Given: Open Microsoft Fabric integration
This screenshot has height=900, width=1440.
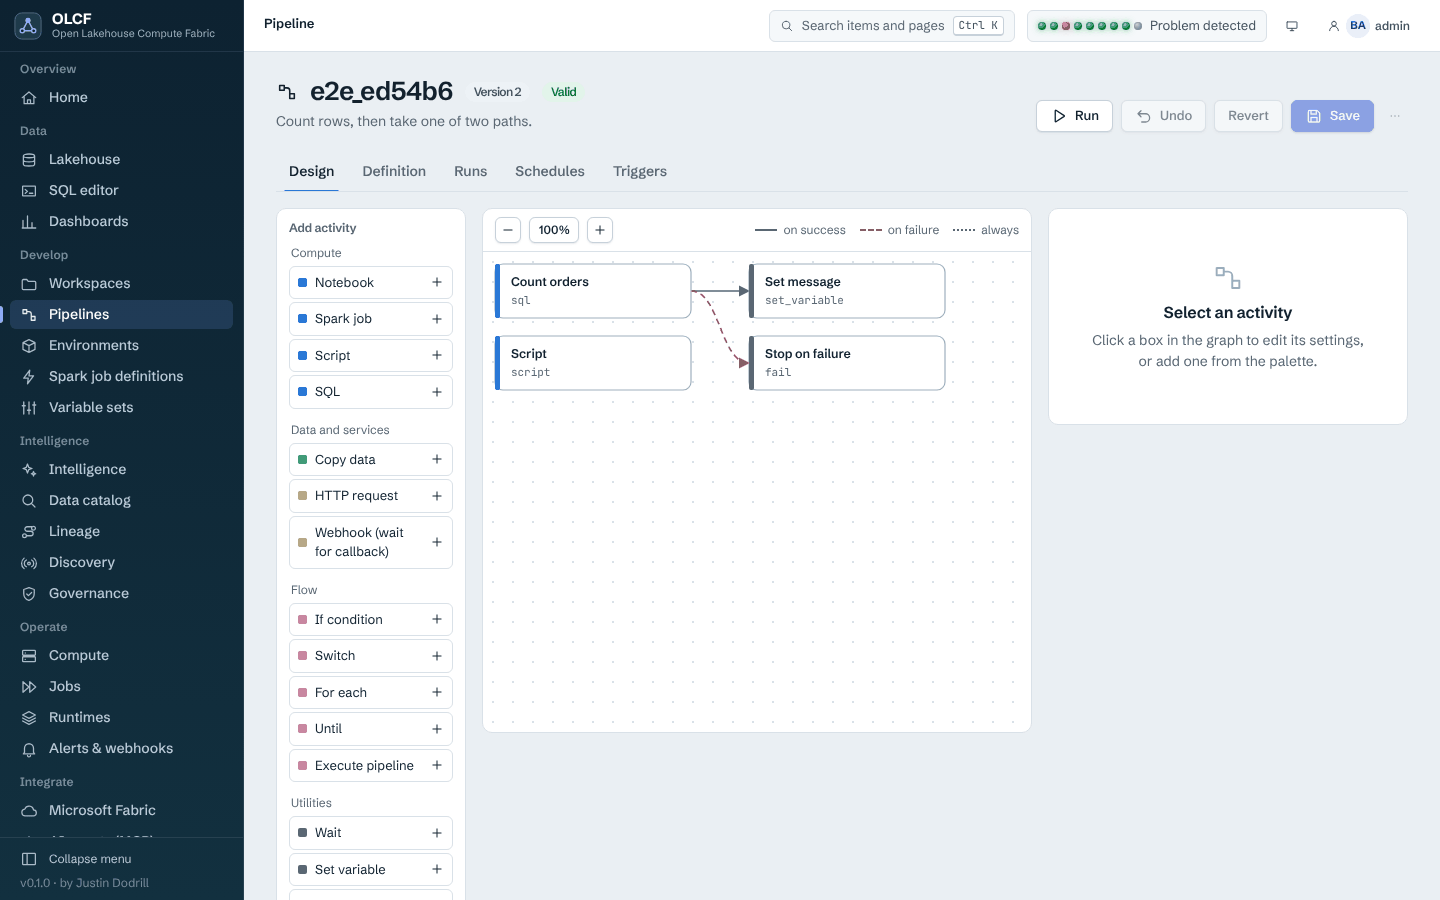Looking at the screenshot, I should click(x=121, y=810).
